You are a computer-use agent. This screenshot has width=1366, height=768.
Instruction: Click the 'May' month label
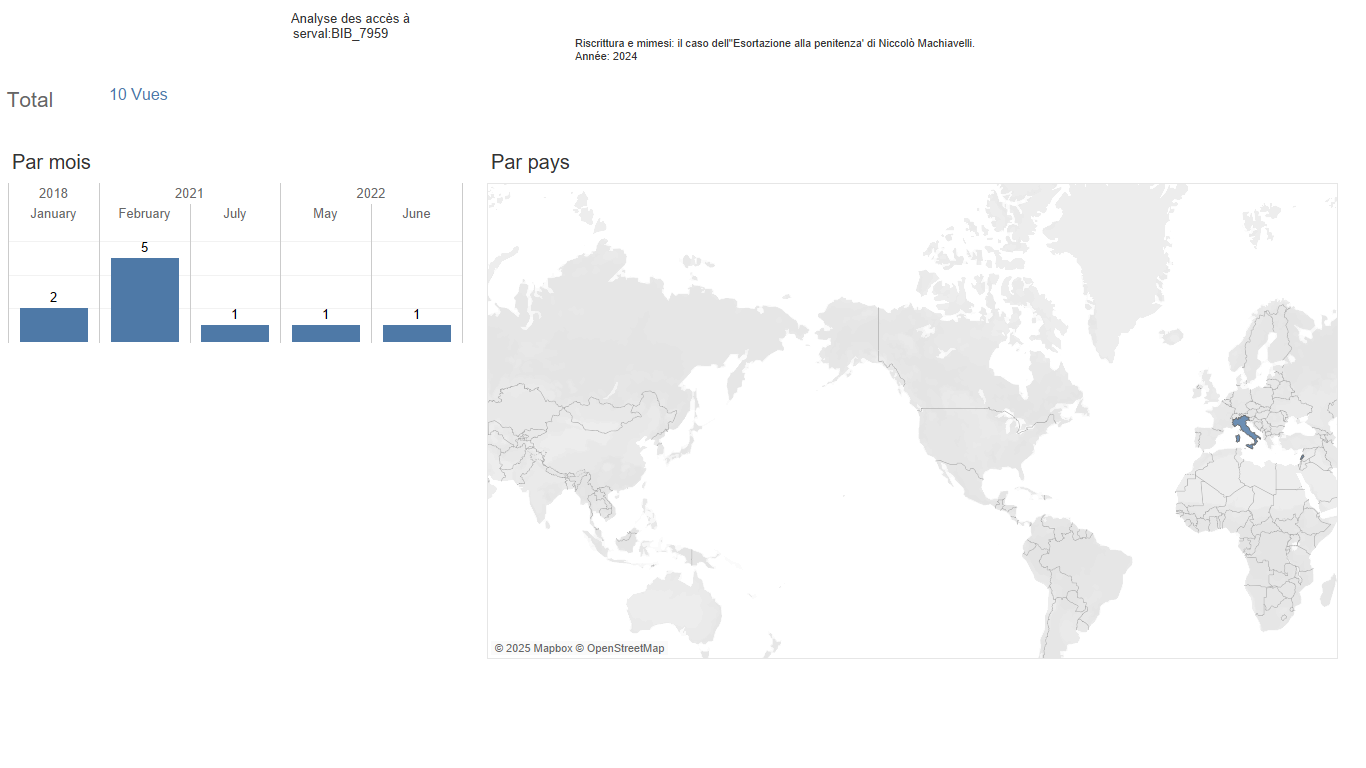(x=325, y=213)
